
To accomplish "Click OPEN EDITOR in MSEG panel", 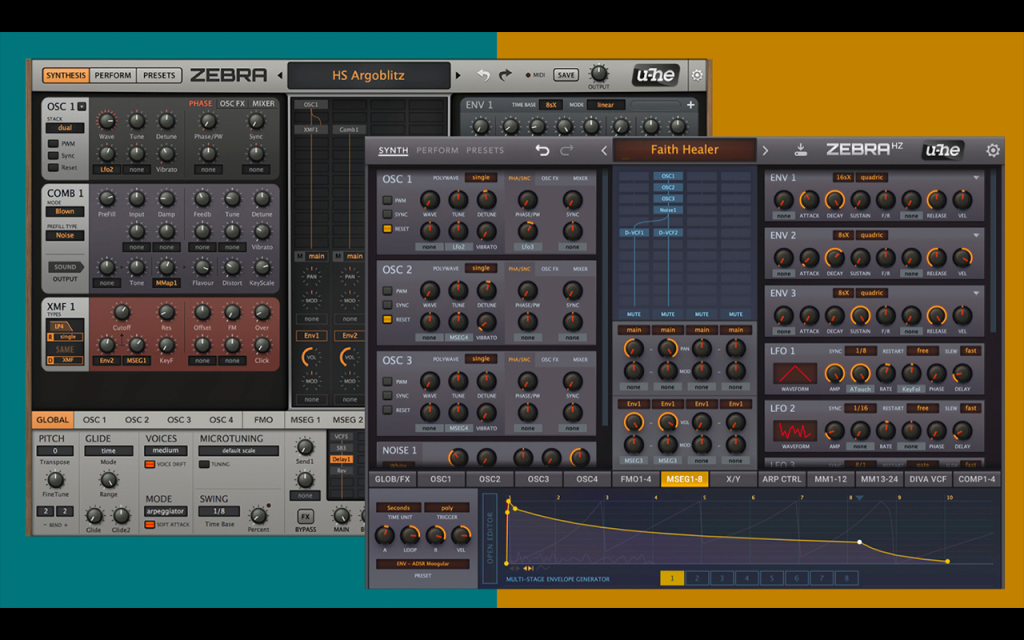I will tap(490, 538).
